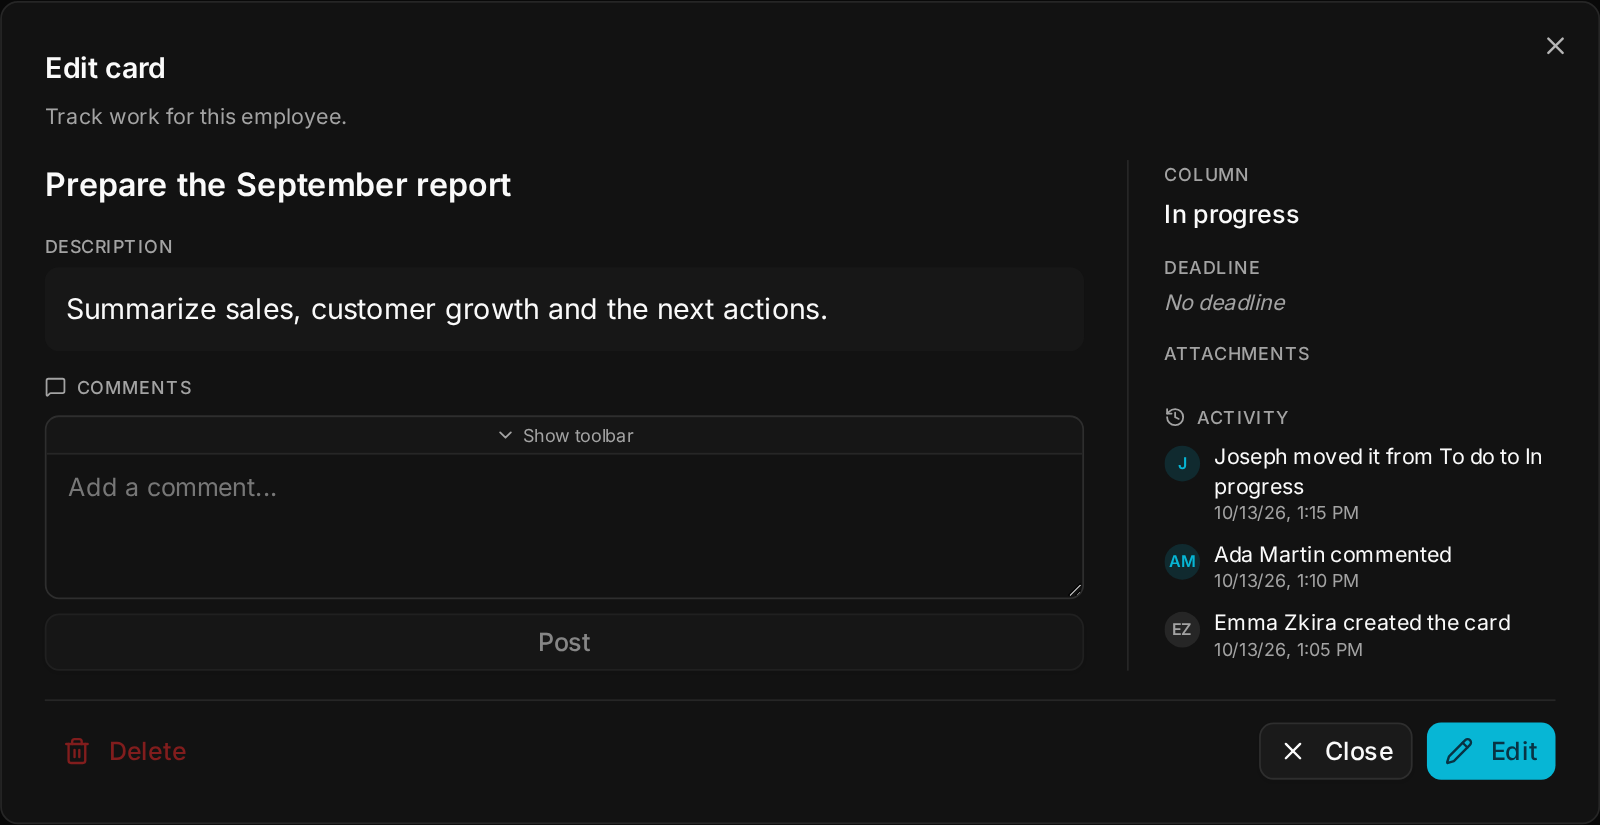Grab the comment box resize handle
This screenshot has height=825, width=1600.
1075,590
